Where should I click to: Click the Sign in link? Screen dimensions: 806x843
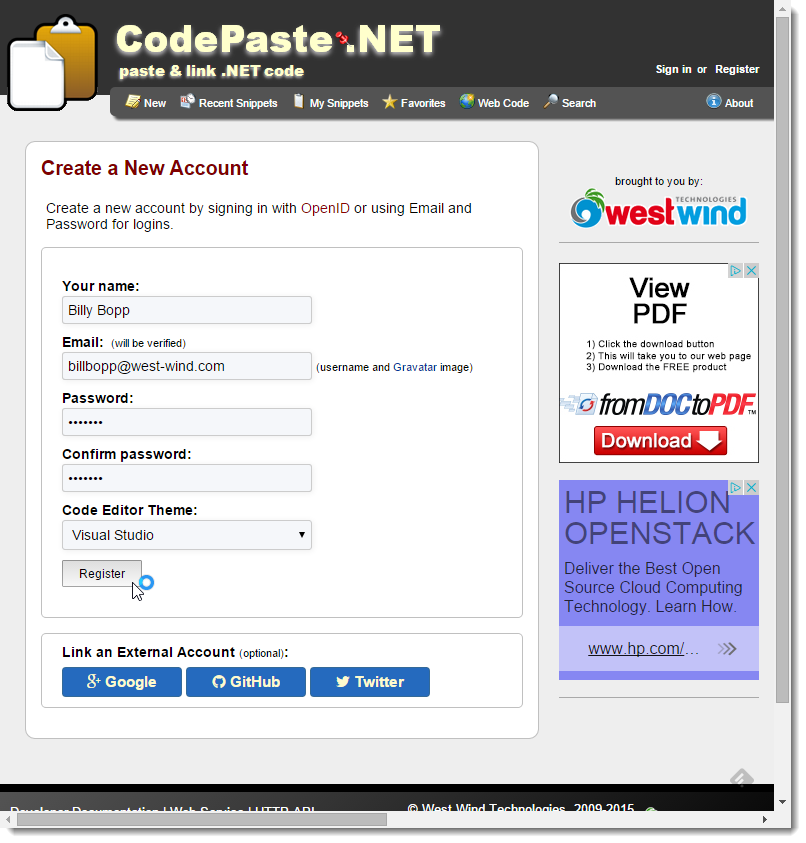674,69
